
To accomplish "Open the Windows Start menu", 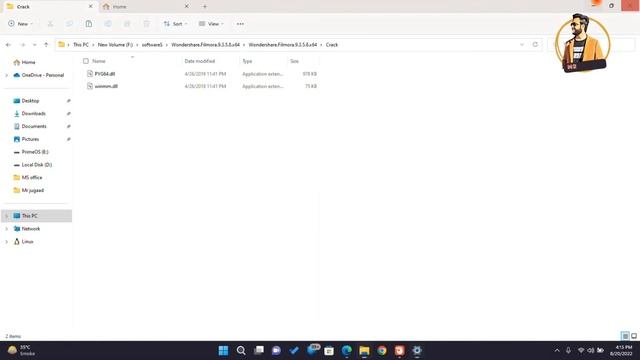I will coord(223,351).
